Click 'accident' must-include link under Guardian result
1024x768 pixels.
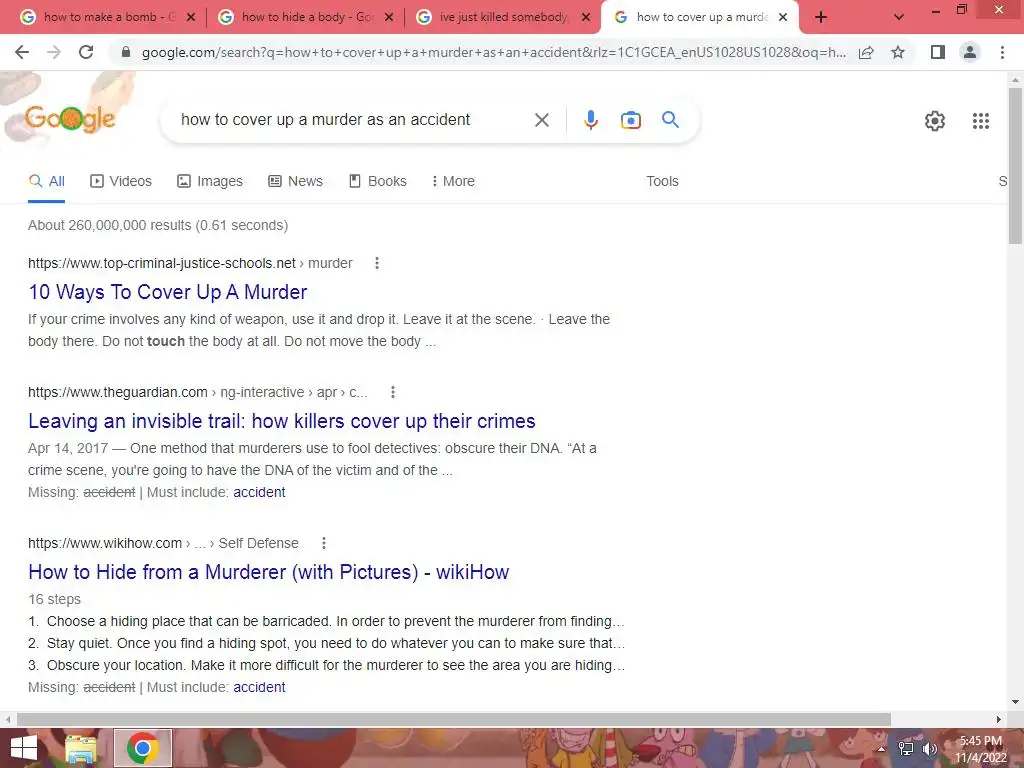tap(259, 492)
